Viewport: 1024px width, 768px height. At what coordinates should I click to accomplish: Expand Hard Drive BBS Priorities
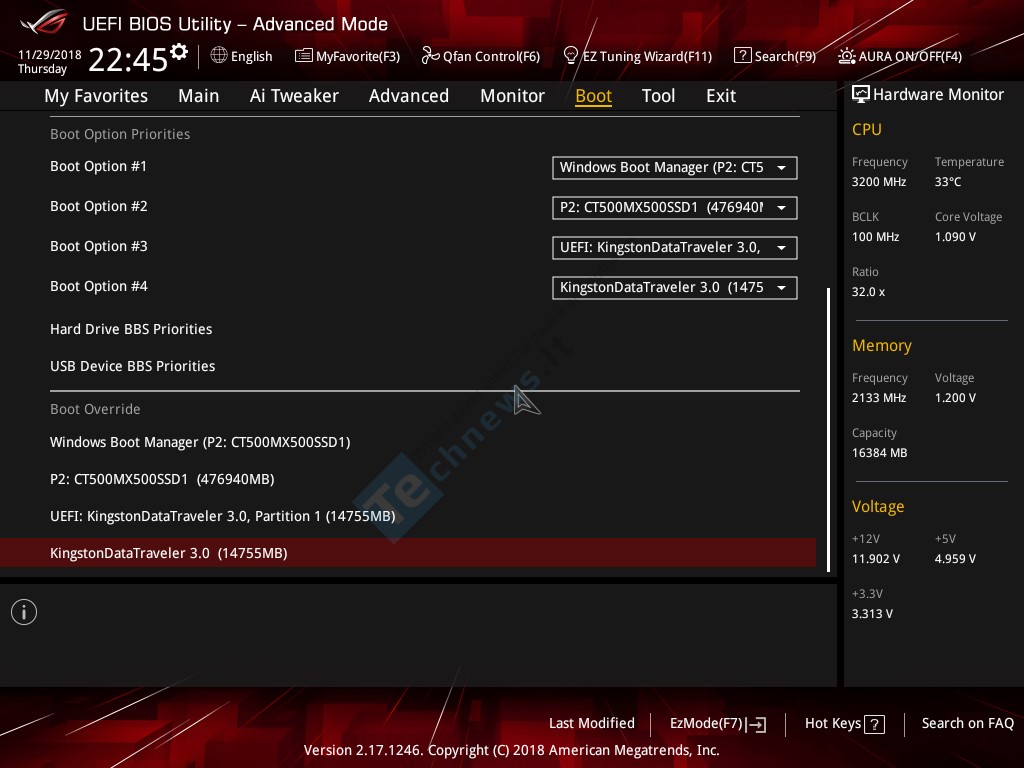[x=131, y=329]
